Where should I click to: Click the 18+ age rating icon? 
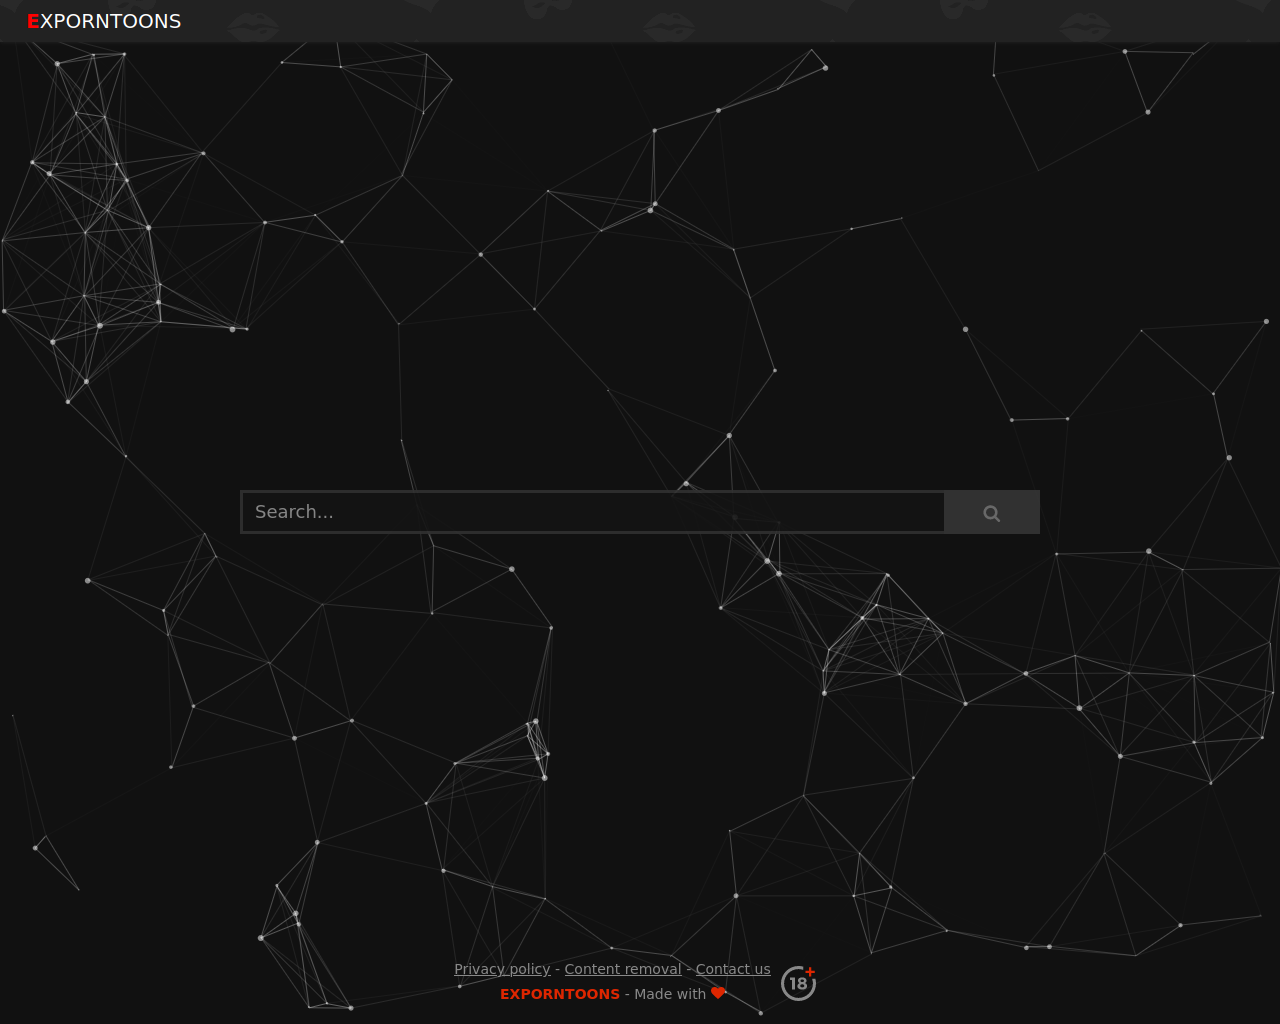pyautogui.click(x=798, y=983)
